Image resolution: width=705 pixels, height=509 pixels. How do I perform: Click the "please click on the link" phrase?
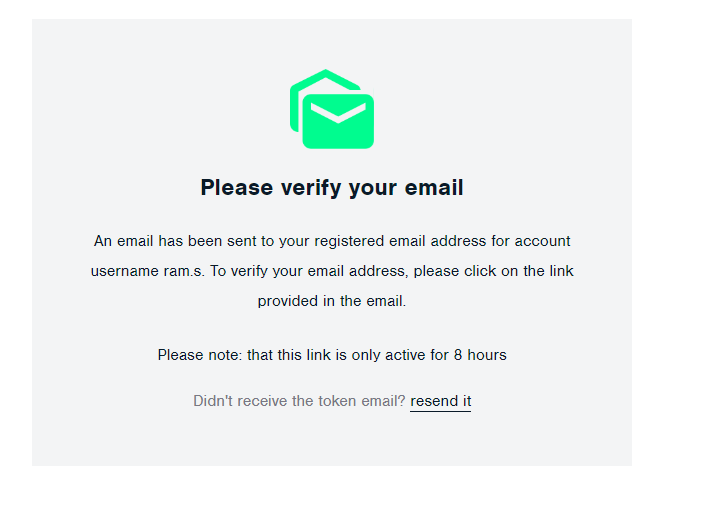coord(493,271)
